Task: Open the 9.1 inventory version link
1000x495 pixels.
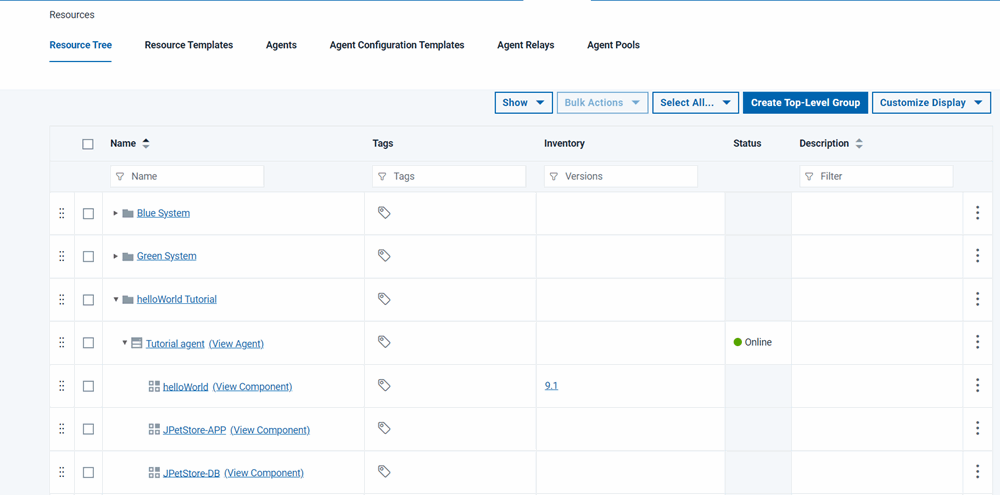Action: (551, 385)
